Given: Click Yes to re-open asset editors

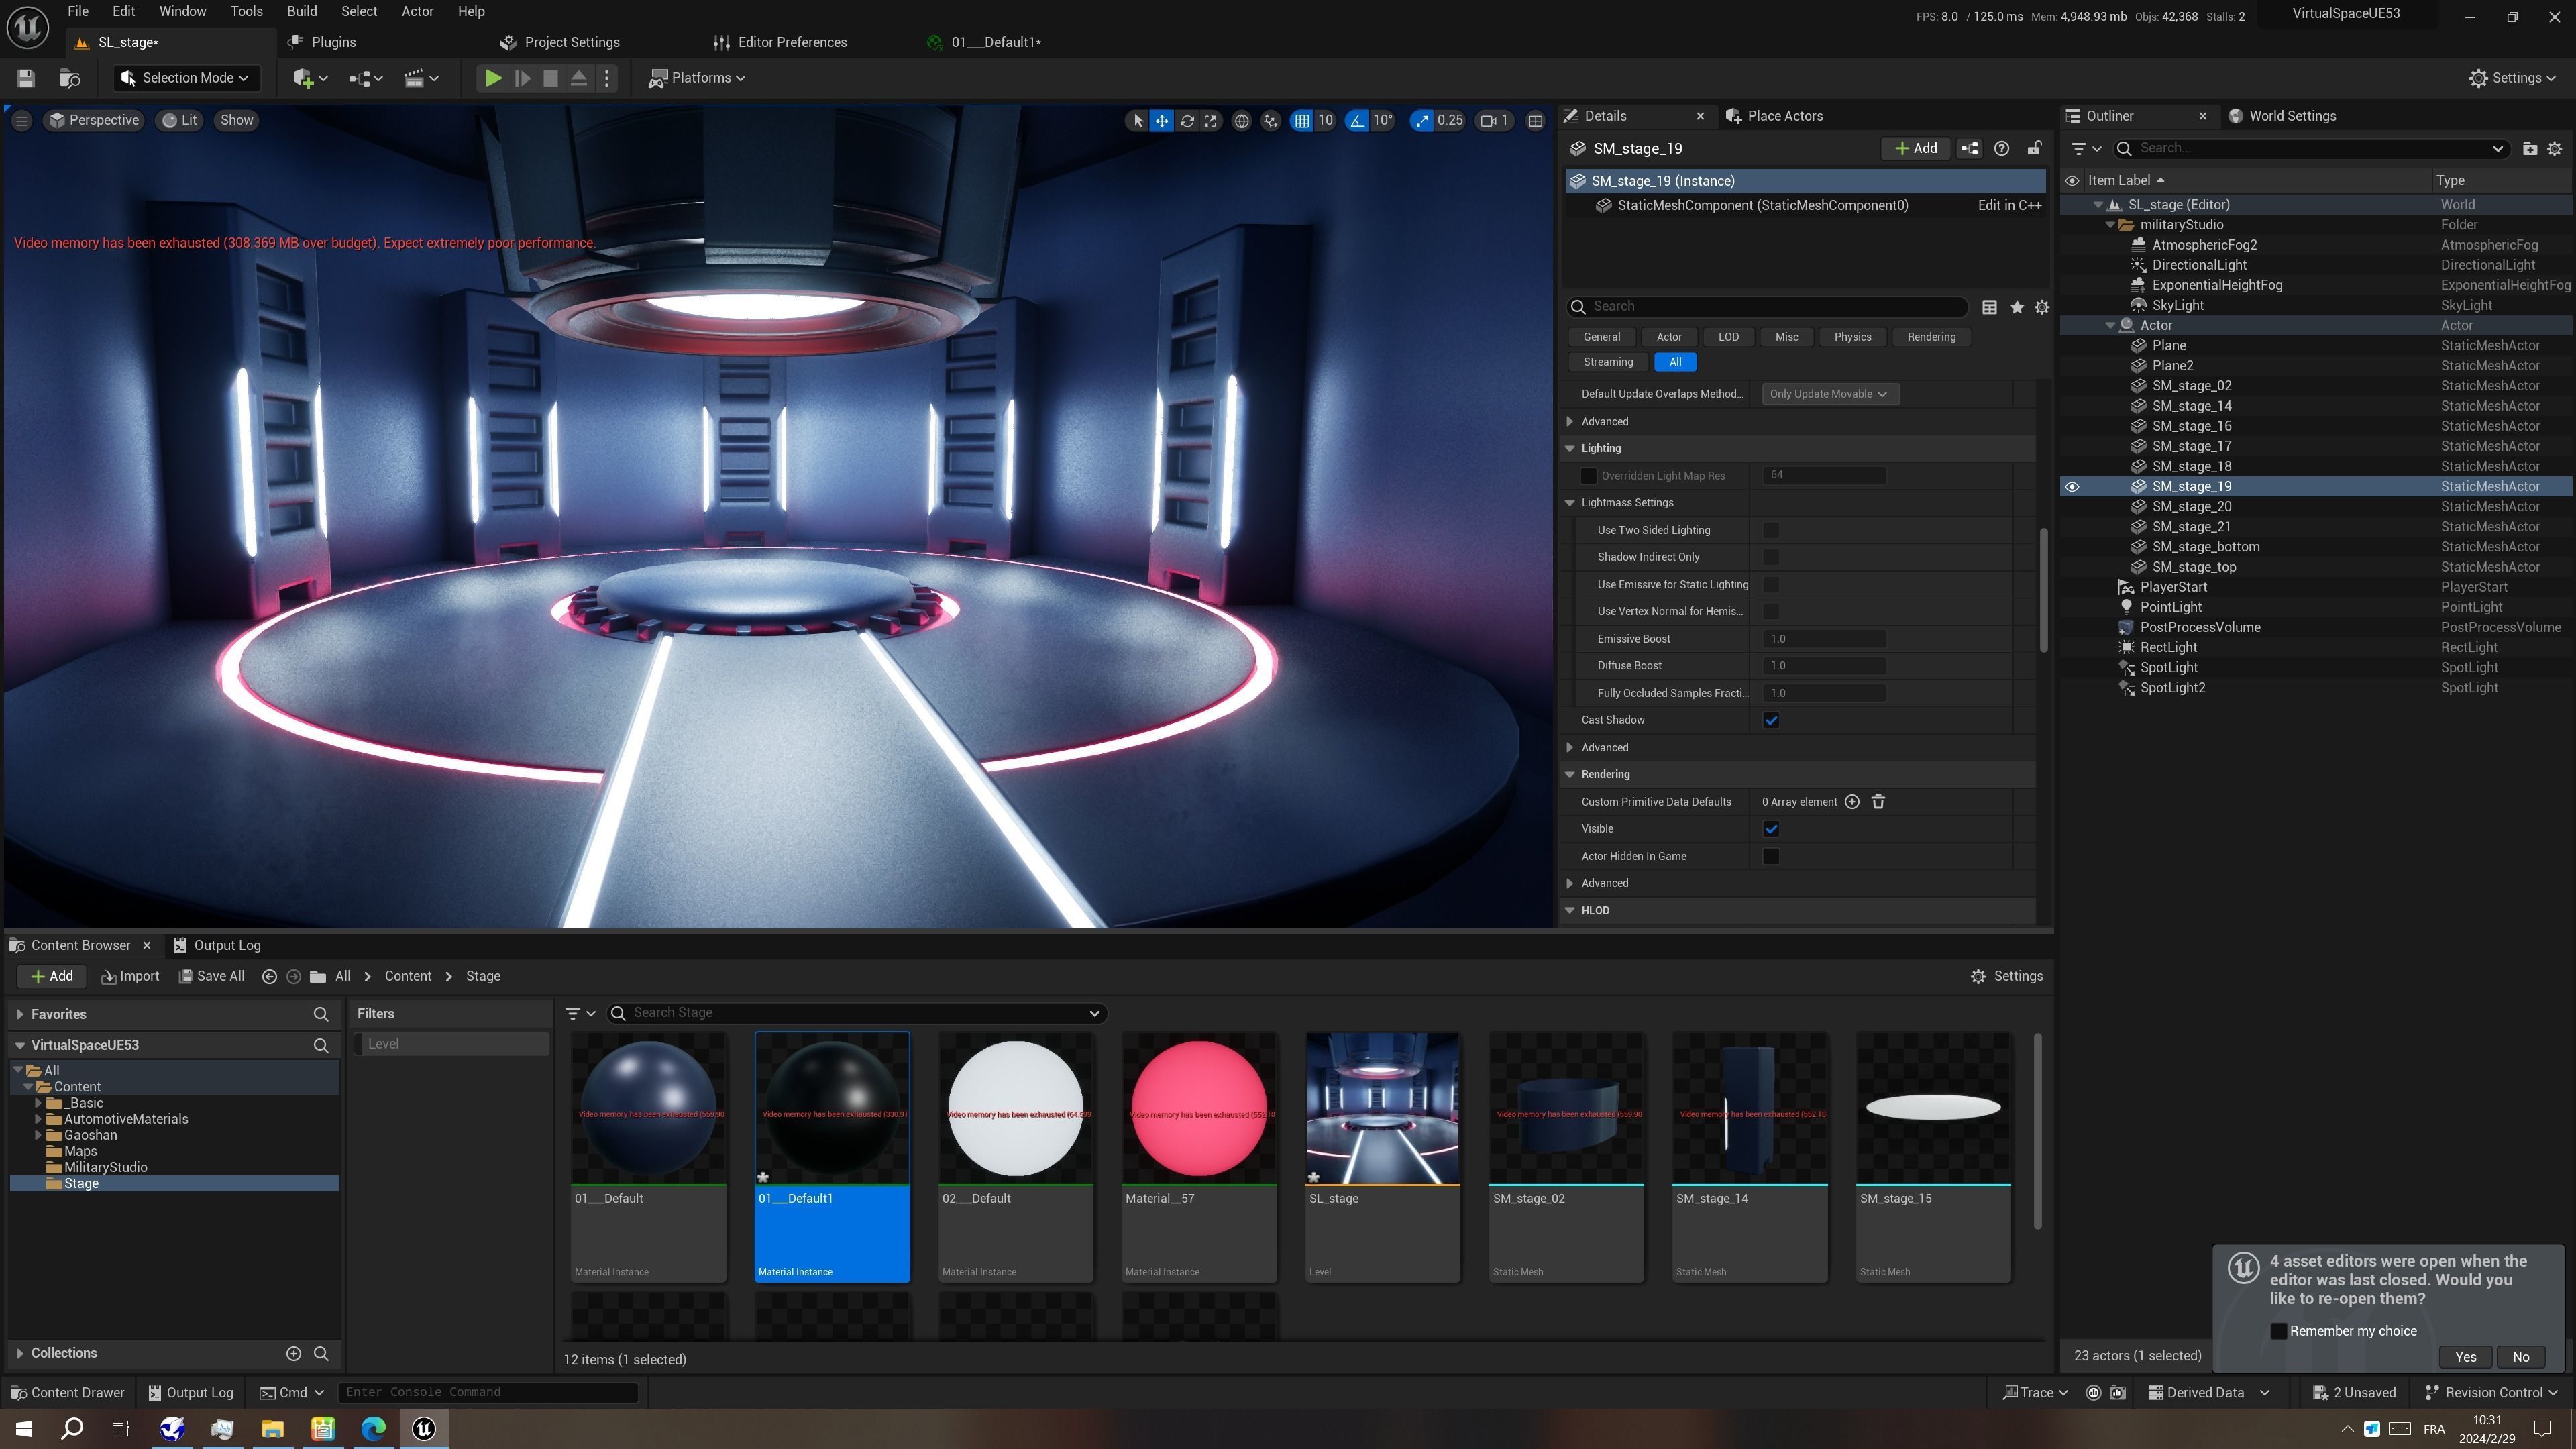Looking at the screenshot, I should pos(2465,1357).
